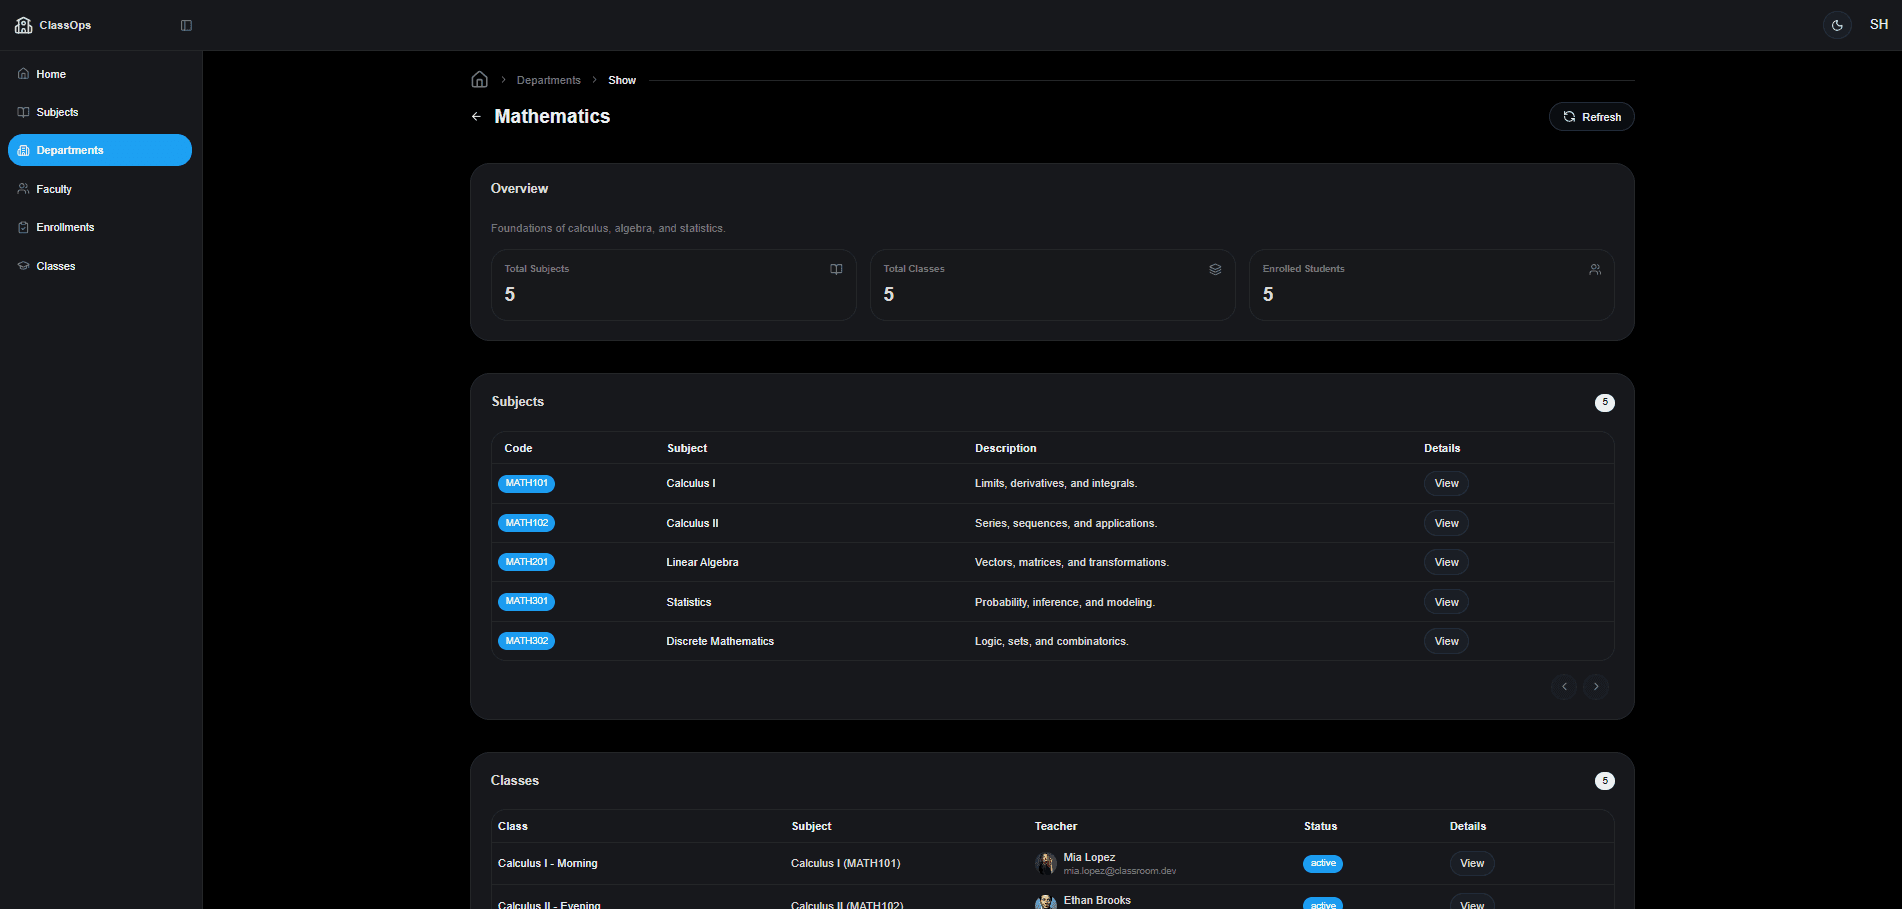Screen dimensions: 1902x909
Task: Click Mia Lopez's avatar thumbnail
Action: coord(1046,863)
